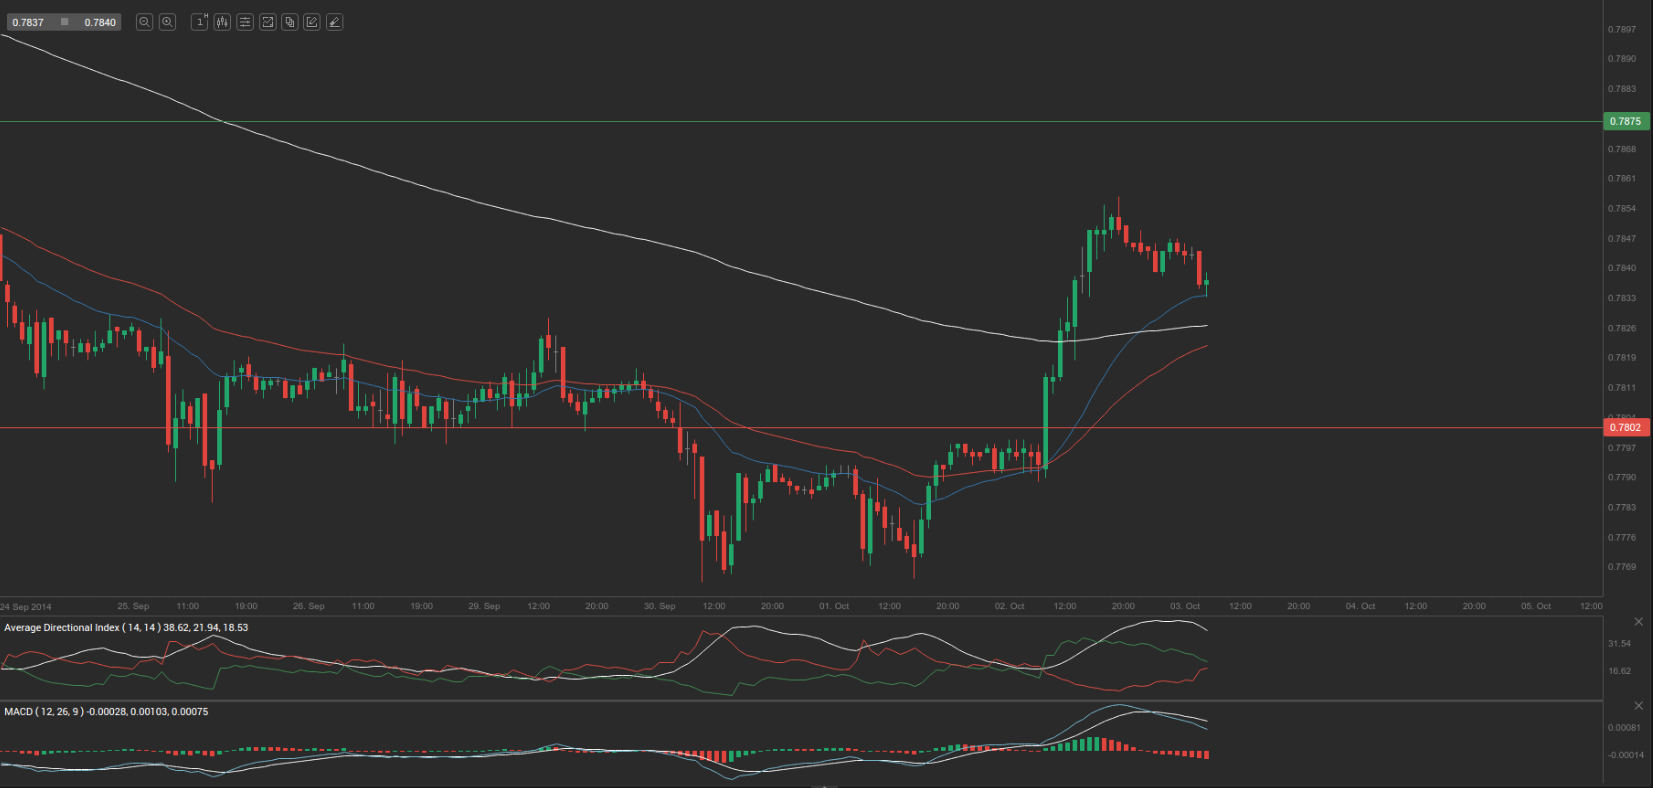This screenshot has height=788, width=1653.
Task: Click the small square between bid and ask
Action: (64, 22)
